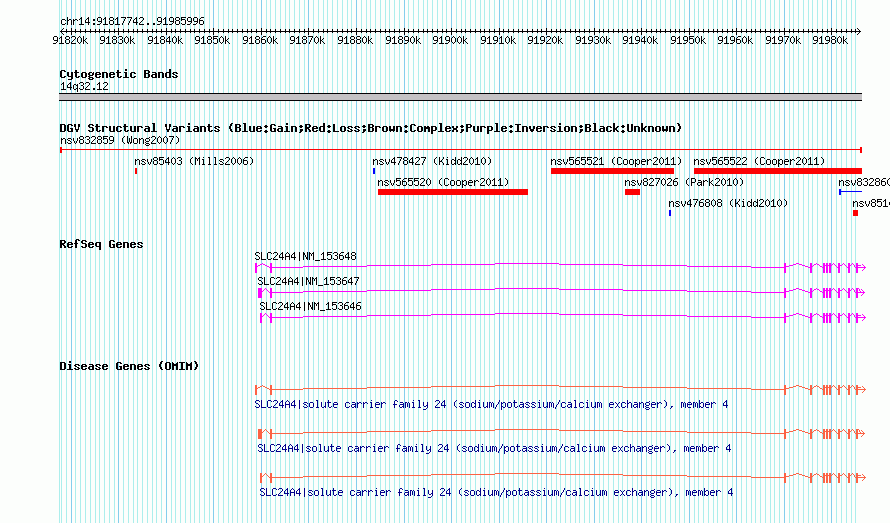
Task: Click the Disease Genes (OMIM) track title
Action: (129, 366)
